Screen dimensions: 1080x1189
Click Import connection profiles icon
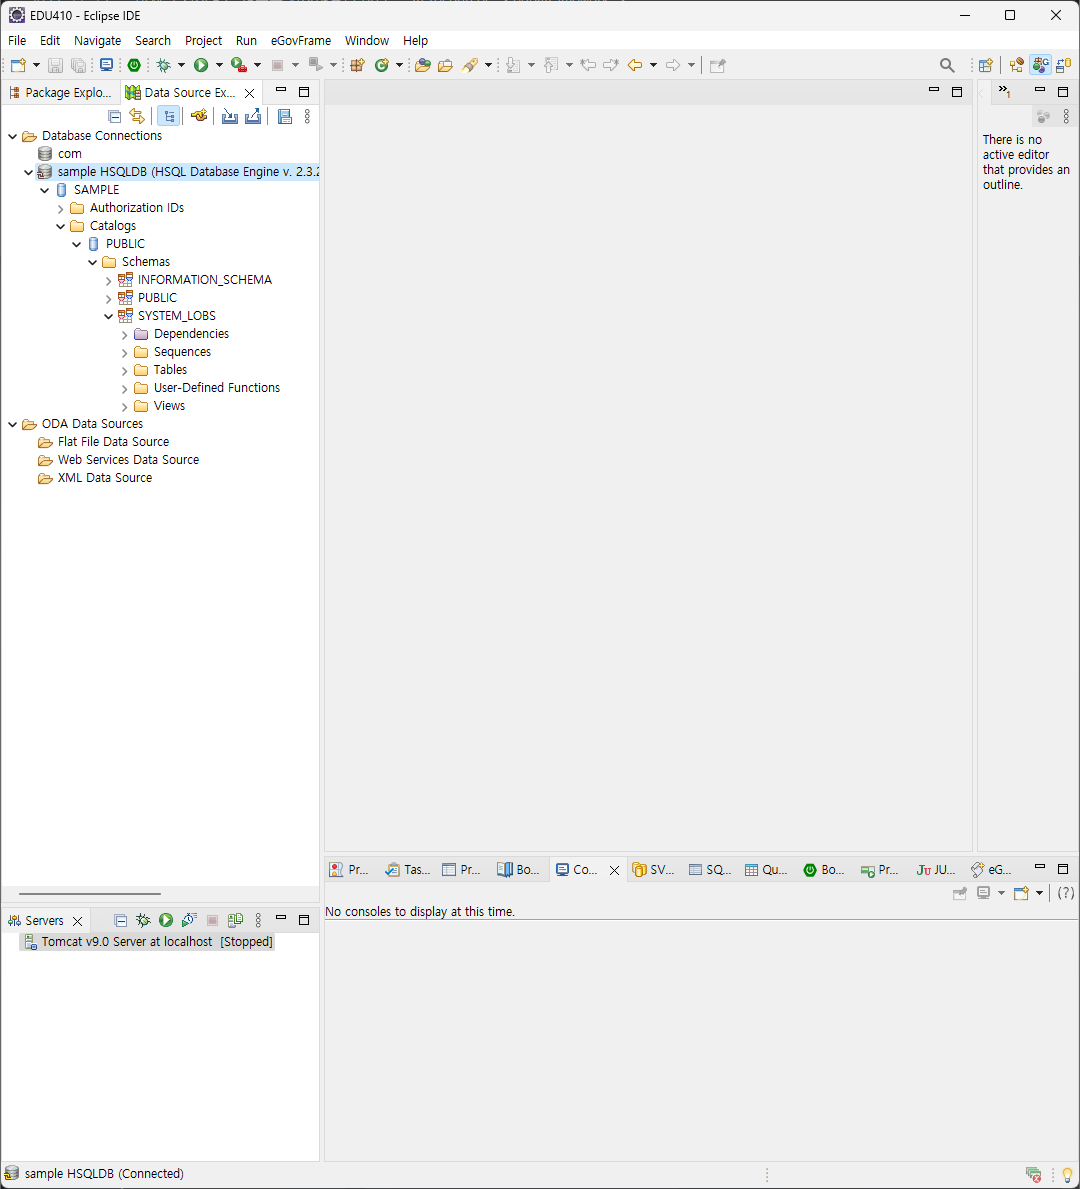click(x=230, y=116)
